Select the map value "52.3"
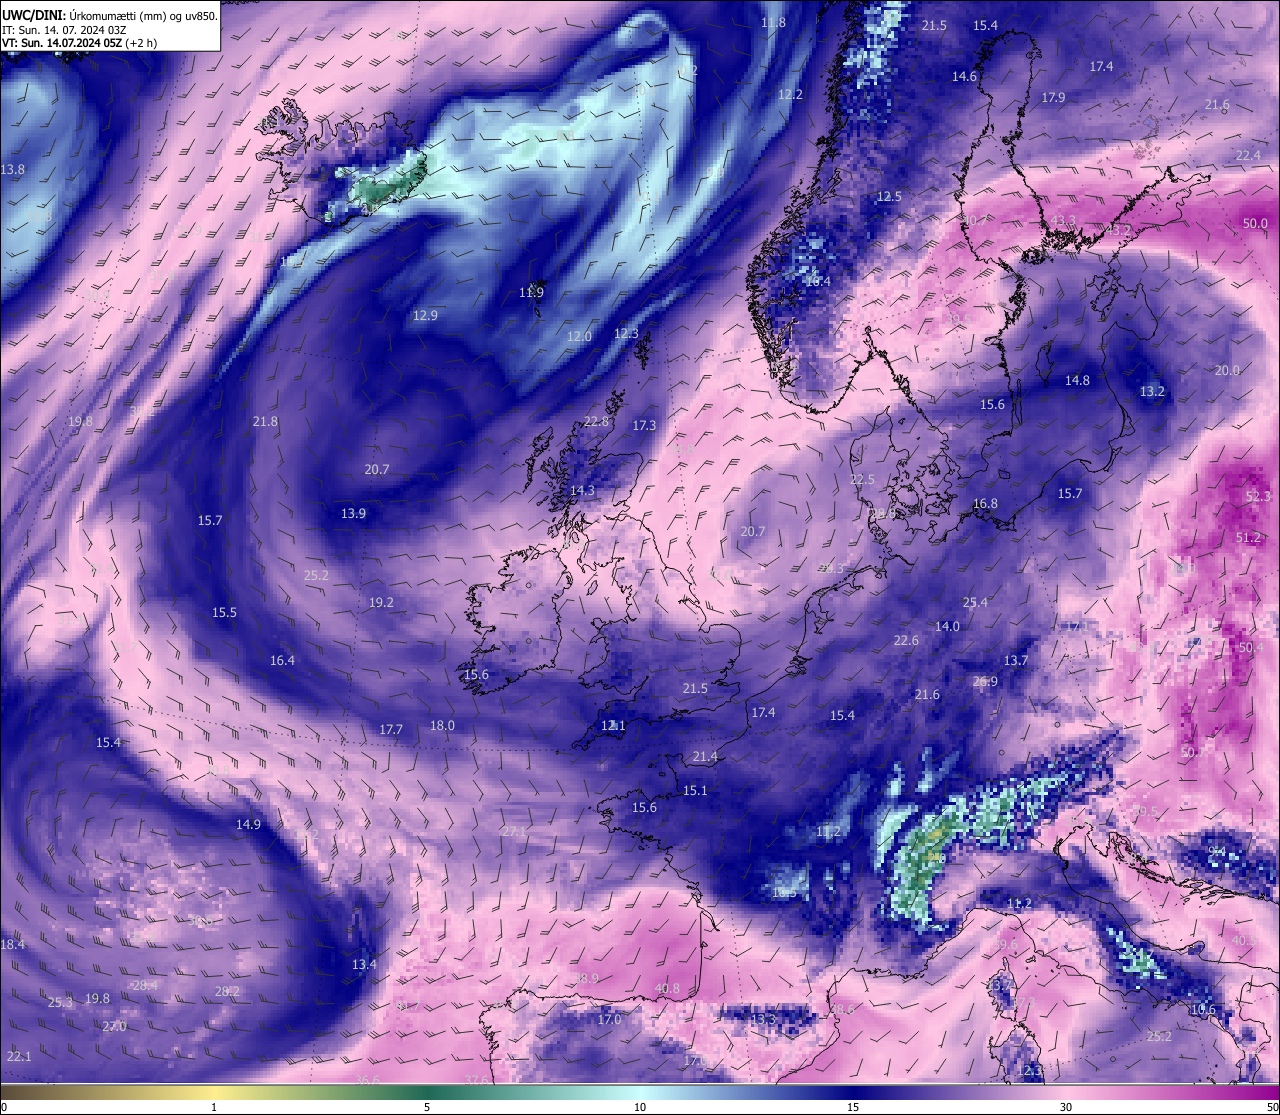The image size is (1280, 1115). 1258,497
